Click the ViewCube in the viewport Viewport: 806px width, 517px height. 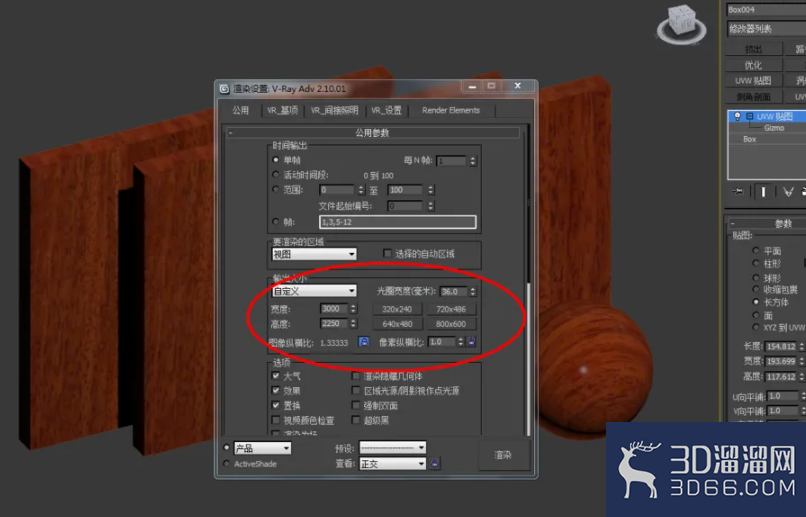point(682,24)
